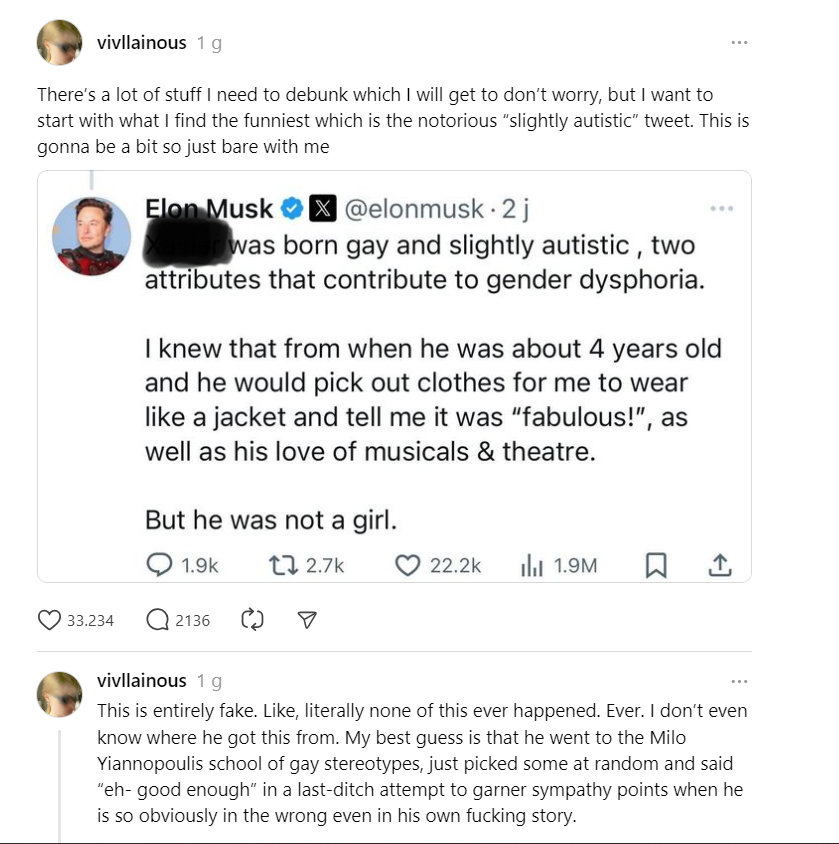
Task: Click the upload share icon in the tweet screenshot
Action: (720, 565)
